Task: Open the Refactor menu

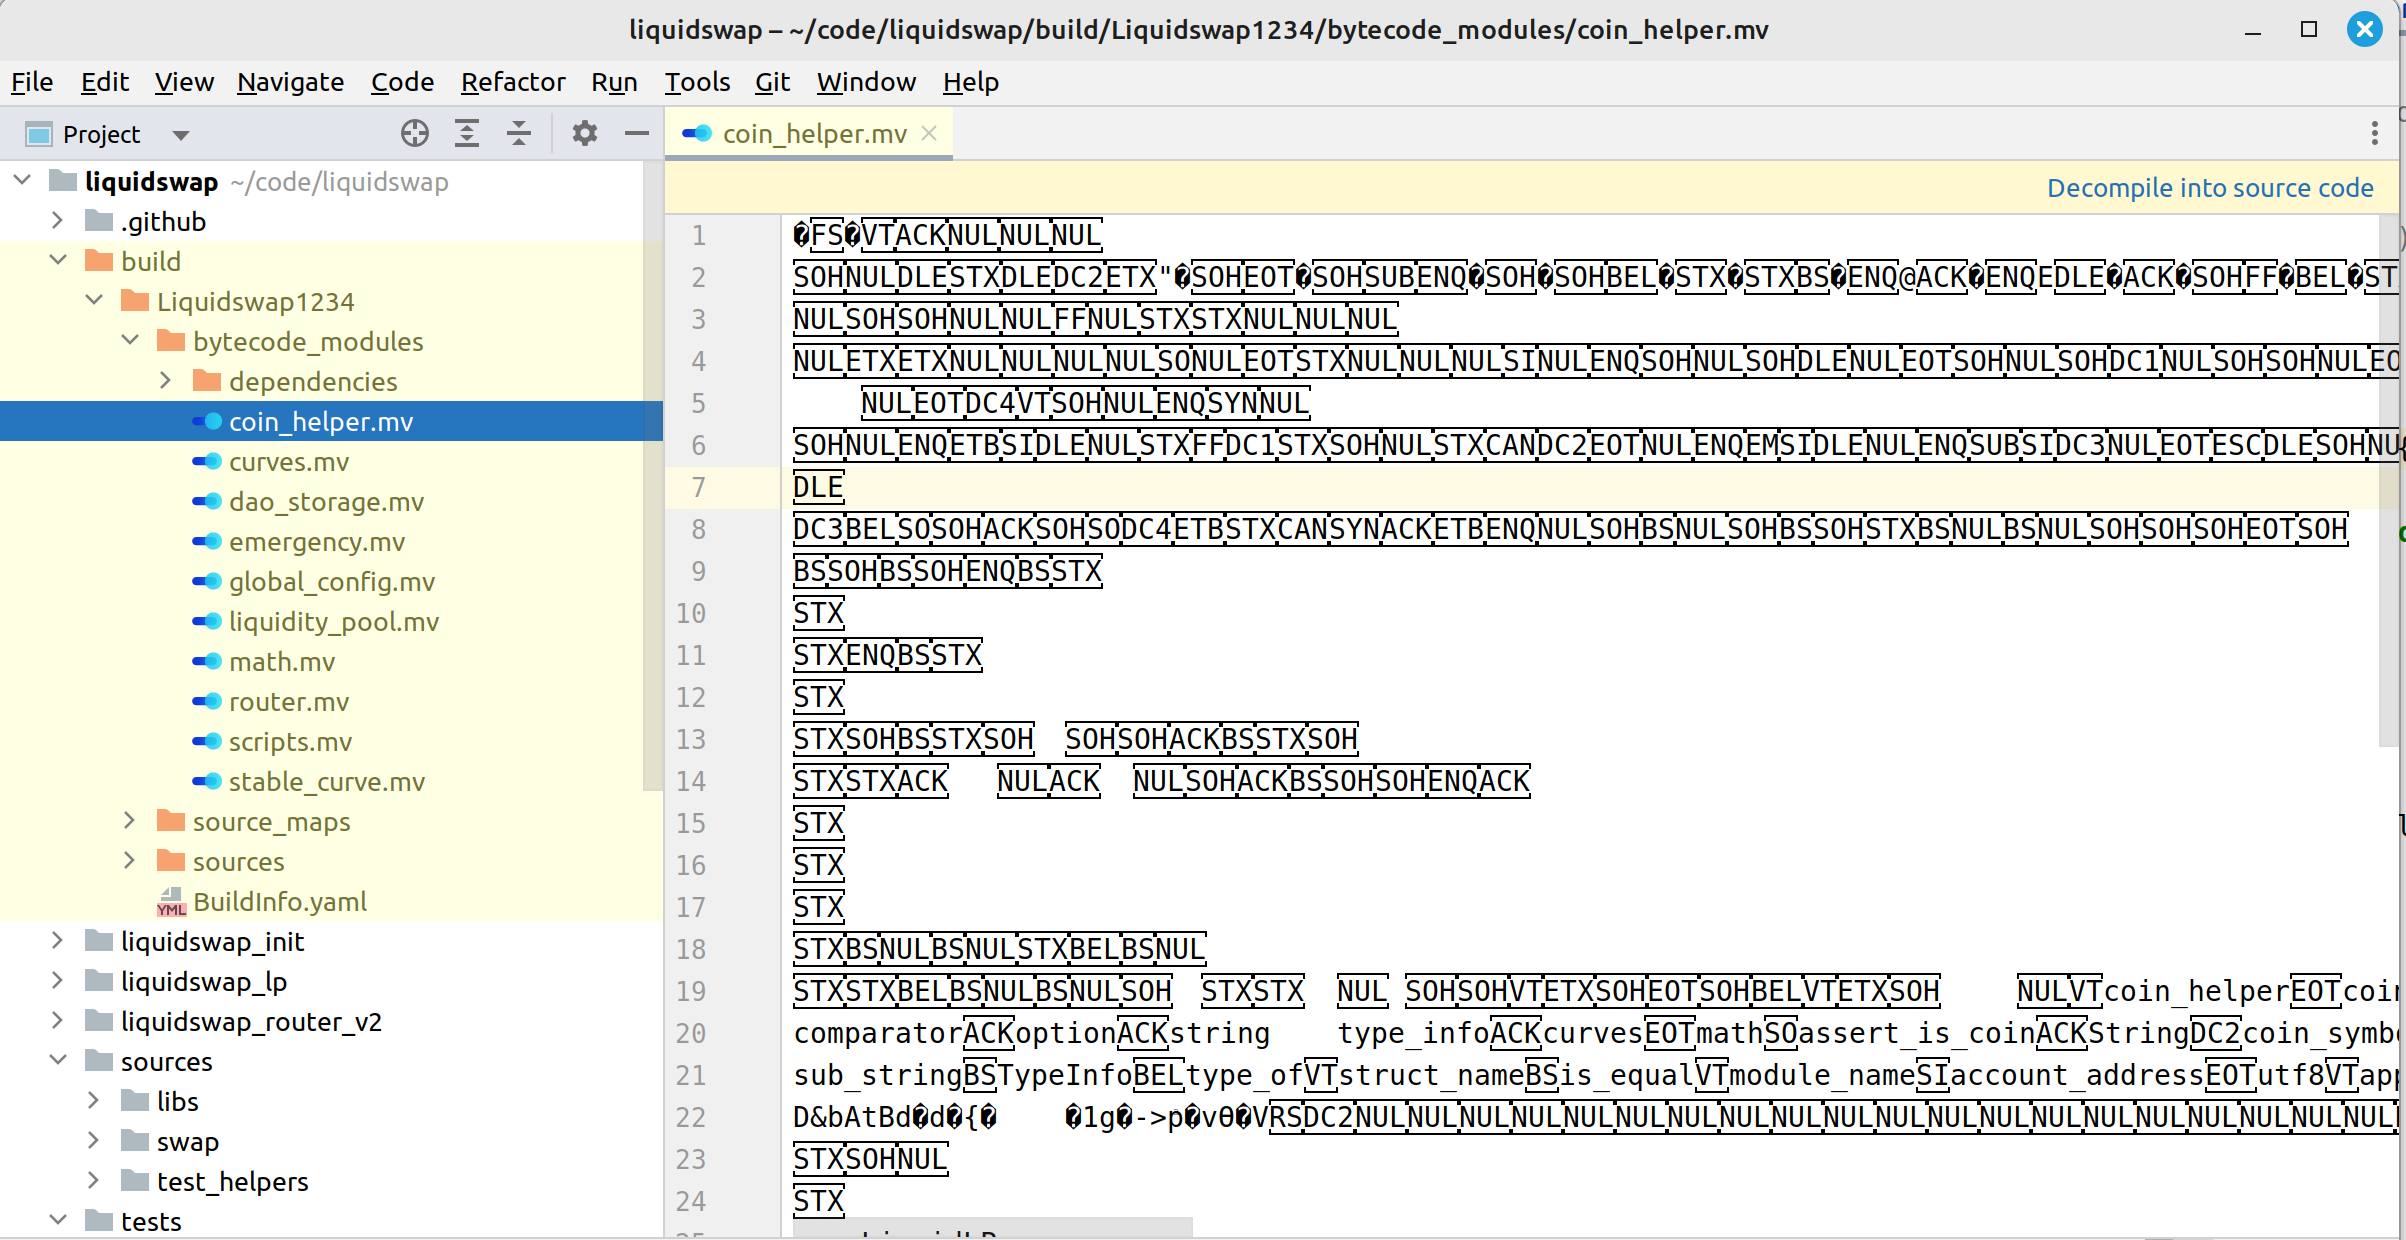Action: (x=513, y=82)
